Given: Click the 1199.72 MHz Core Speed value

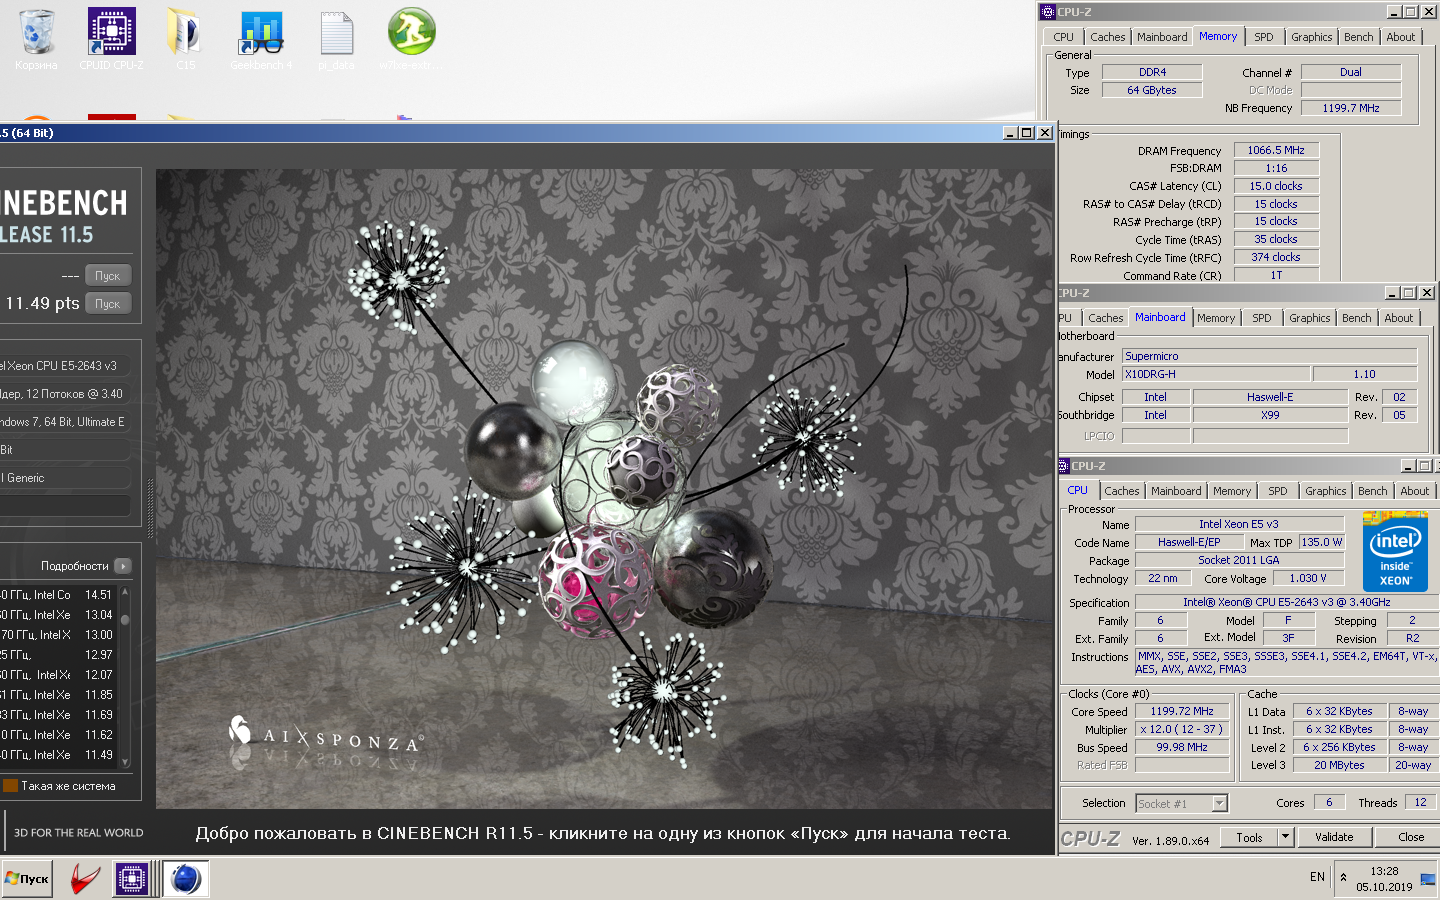Looking at the screenshot, I should (x=1182, y=712).
